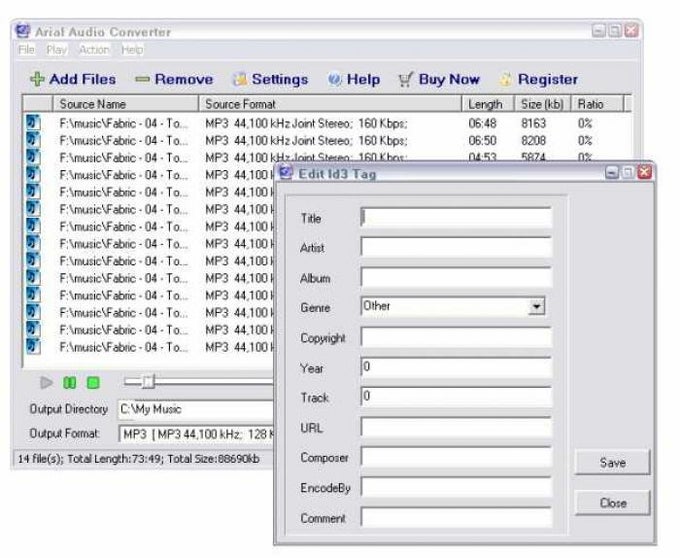This screenshot has height=558, width=680.
Task: Open Settings from the toolbar
Action: (x=271, y=79)
